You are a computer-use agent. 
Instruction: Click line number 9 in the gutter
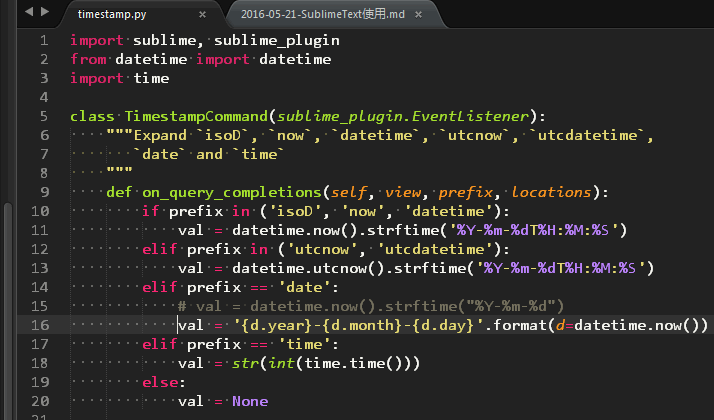click(43, 192)
